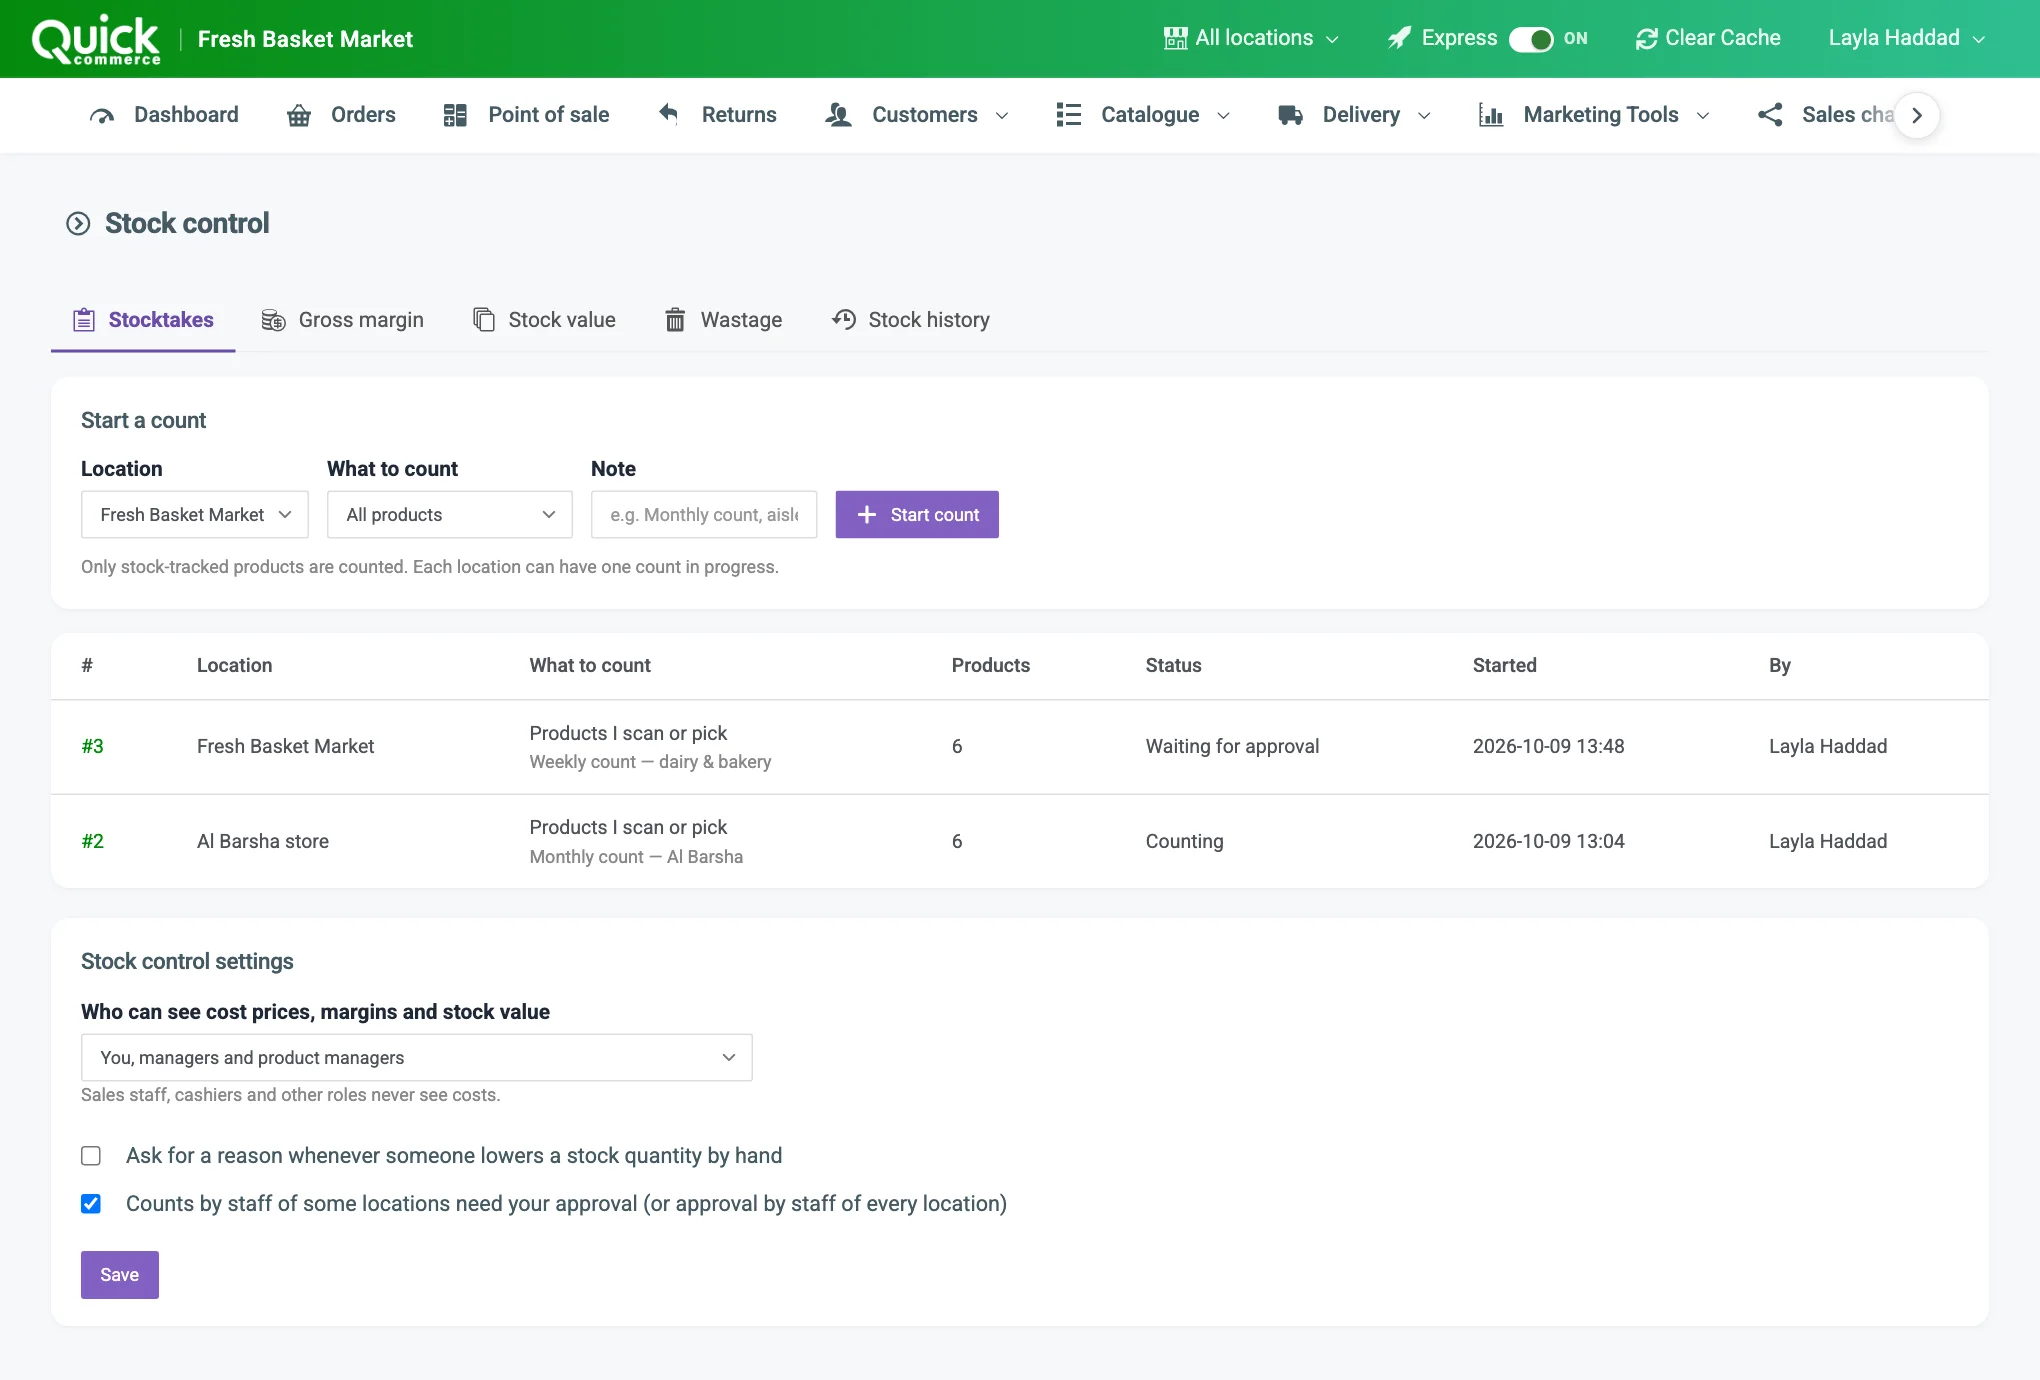
Task: Click the Stock control circled arrow icon
Action: point(78,223)
